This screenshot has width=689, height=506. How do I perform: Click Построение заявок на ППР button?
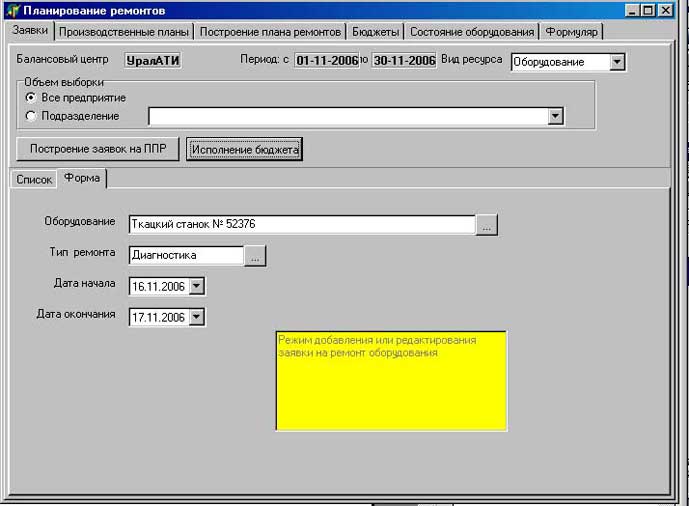98,149
